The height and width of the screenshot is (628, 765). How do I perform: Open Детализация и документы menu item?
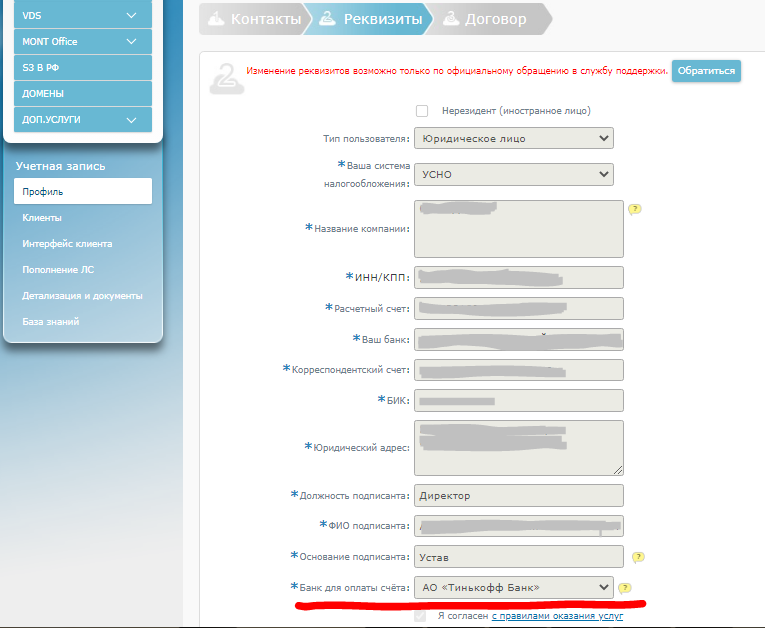[x=82, y=296]
